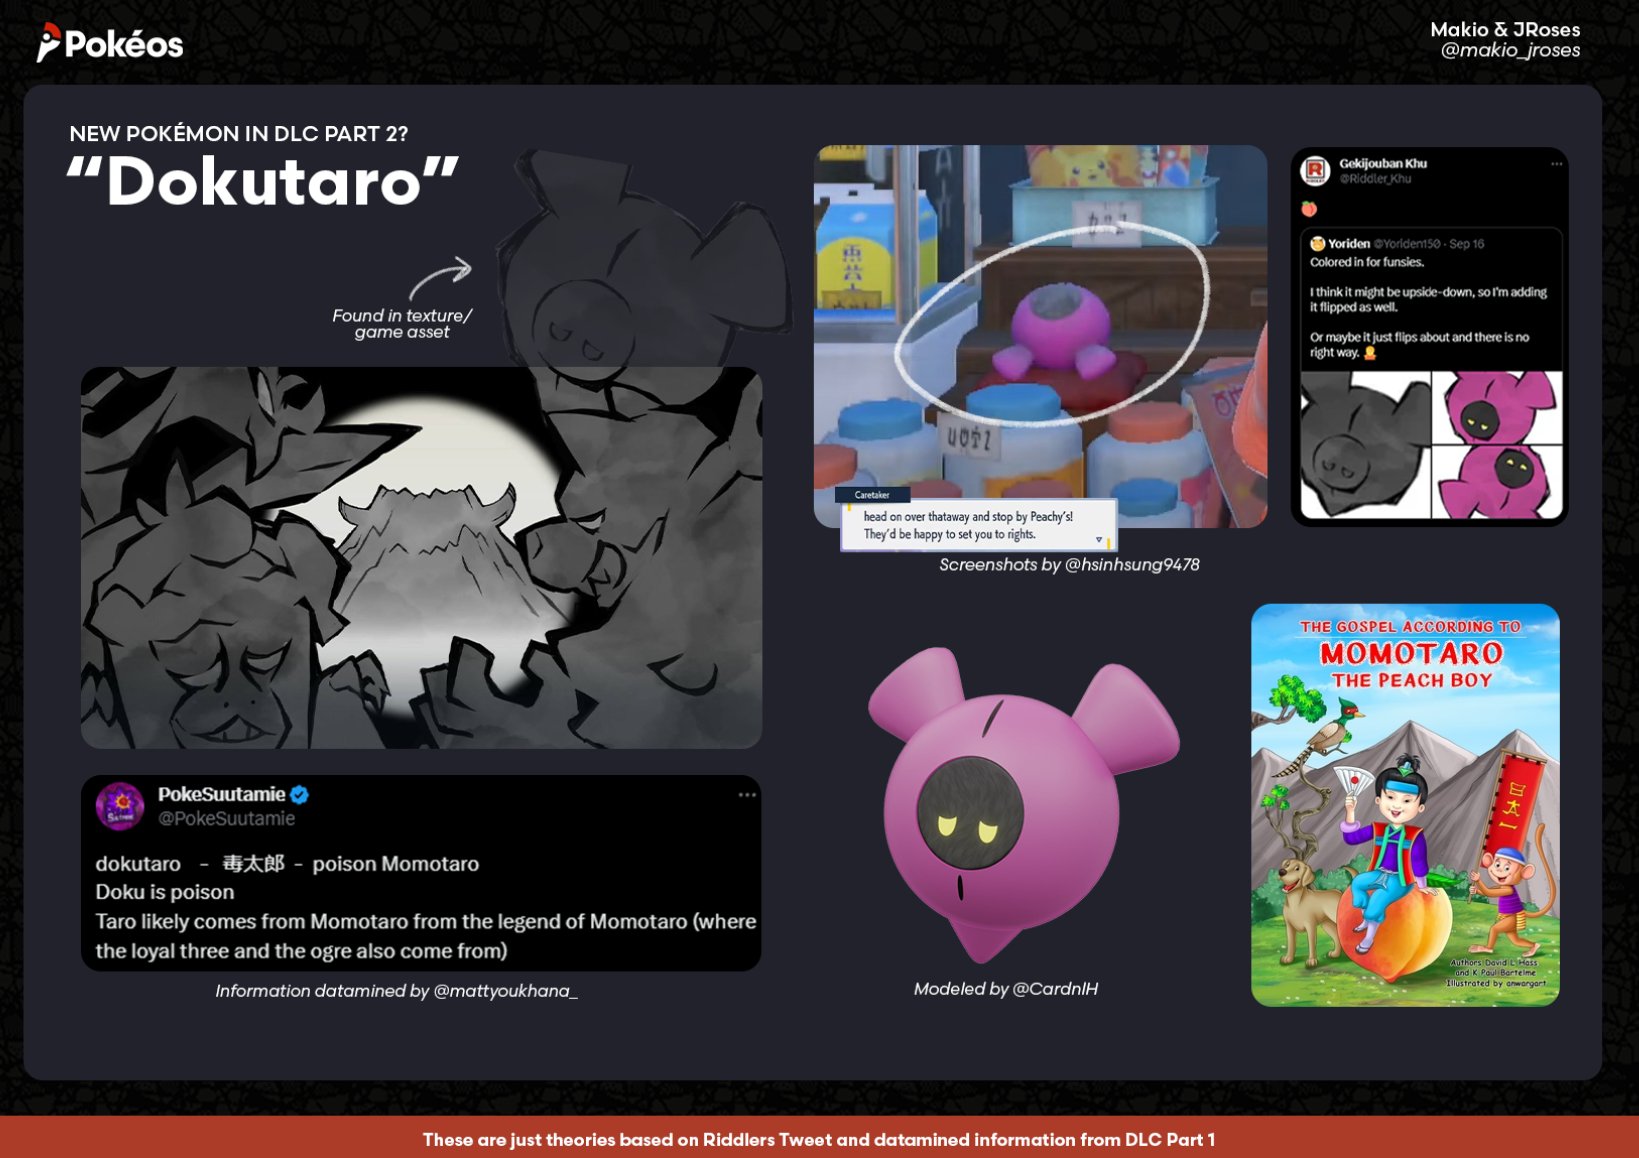Open more options on PokeSuutamie's tweet
The height and width of the screenshot is (1158, 1639).
(x=747, y=795)
